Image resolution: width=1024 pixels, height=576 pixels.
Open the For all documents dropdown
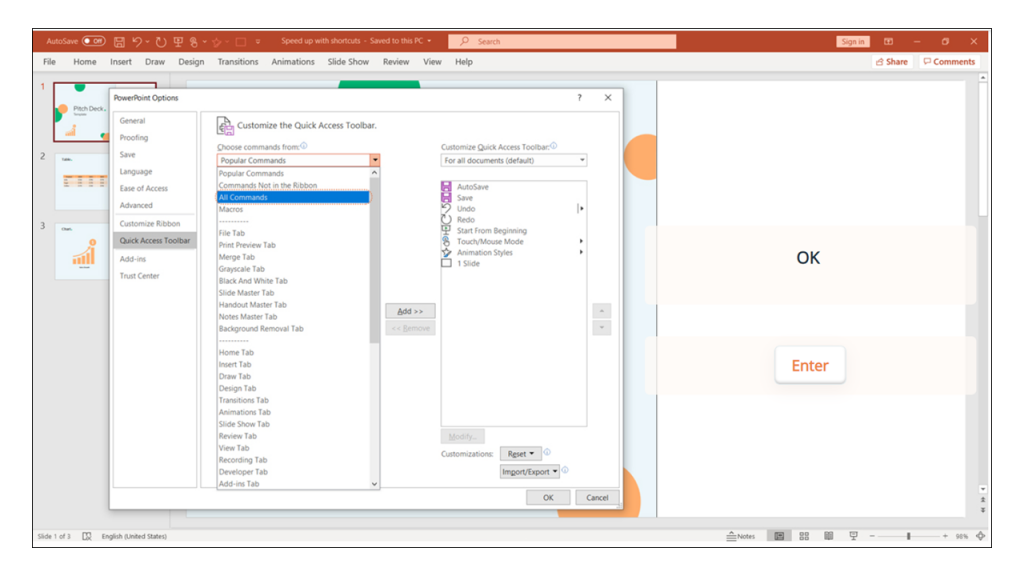(x=514, y=160)
